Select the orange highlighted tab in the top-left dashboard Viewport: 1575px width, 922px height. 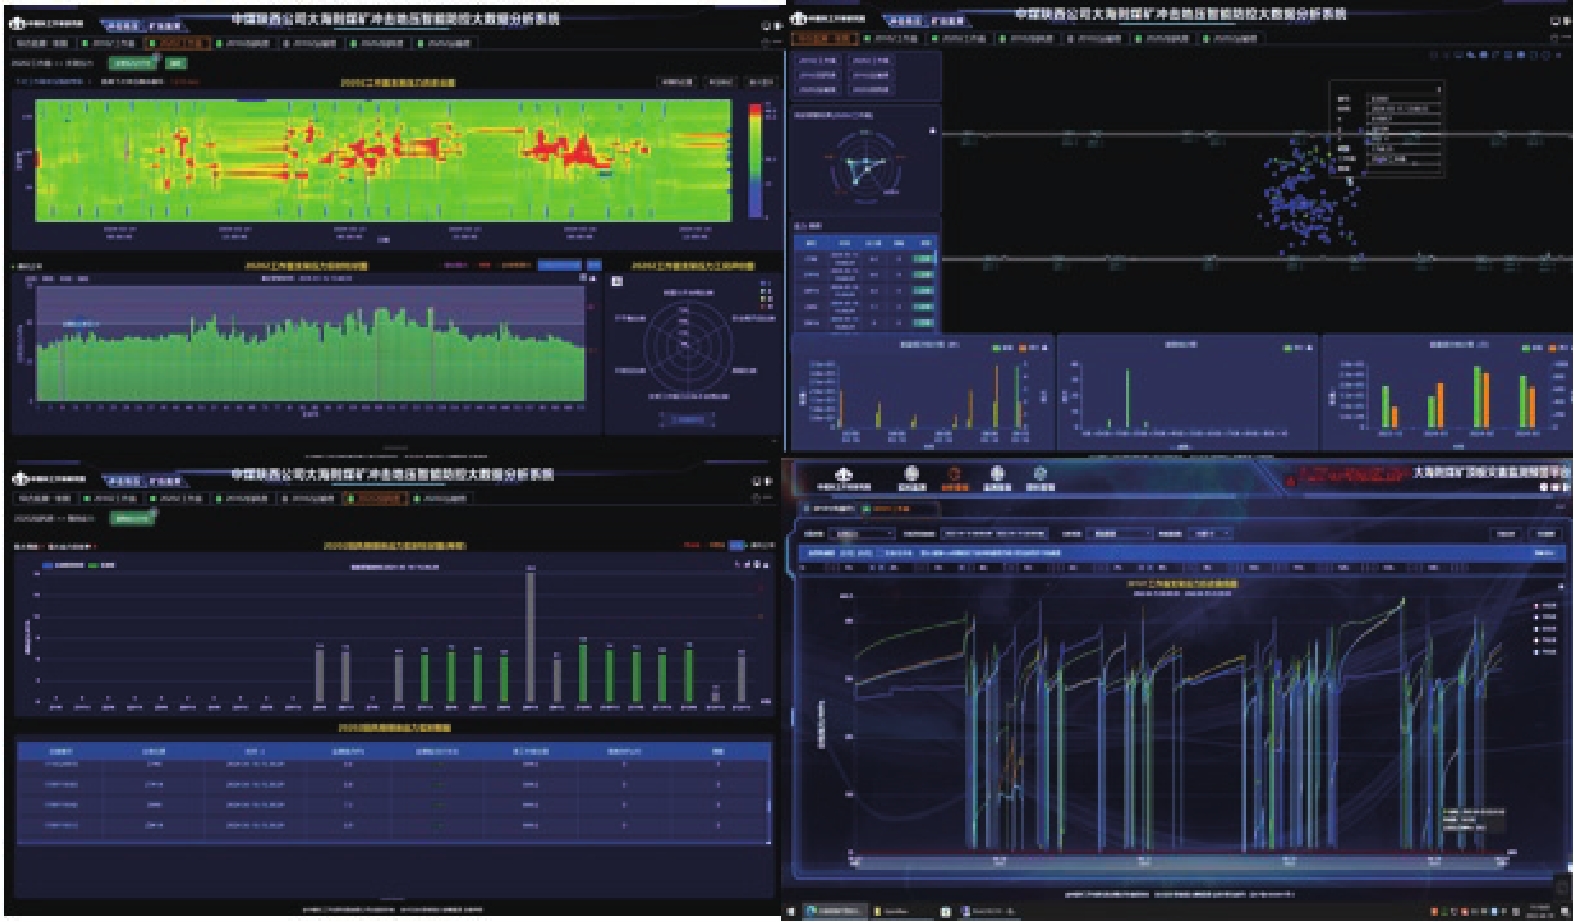click(178, 44)
